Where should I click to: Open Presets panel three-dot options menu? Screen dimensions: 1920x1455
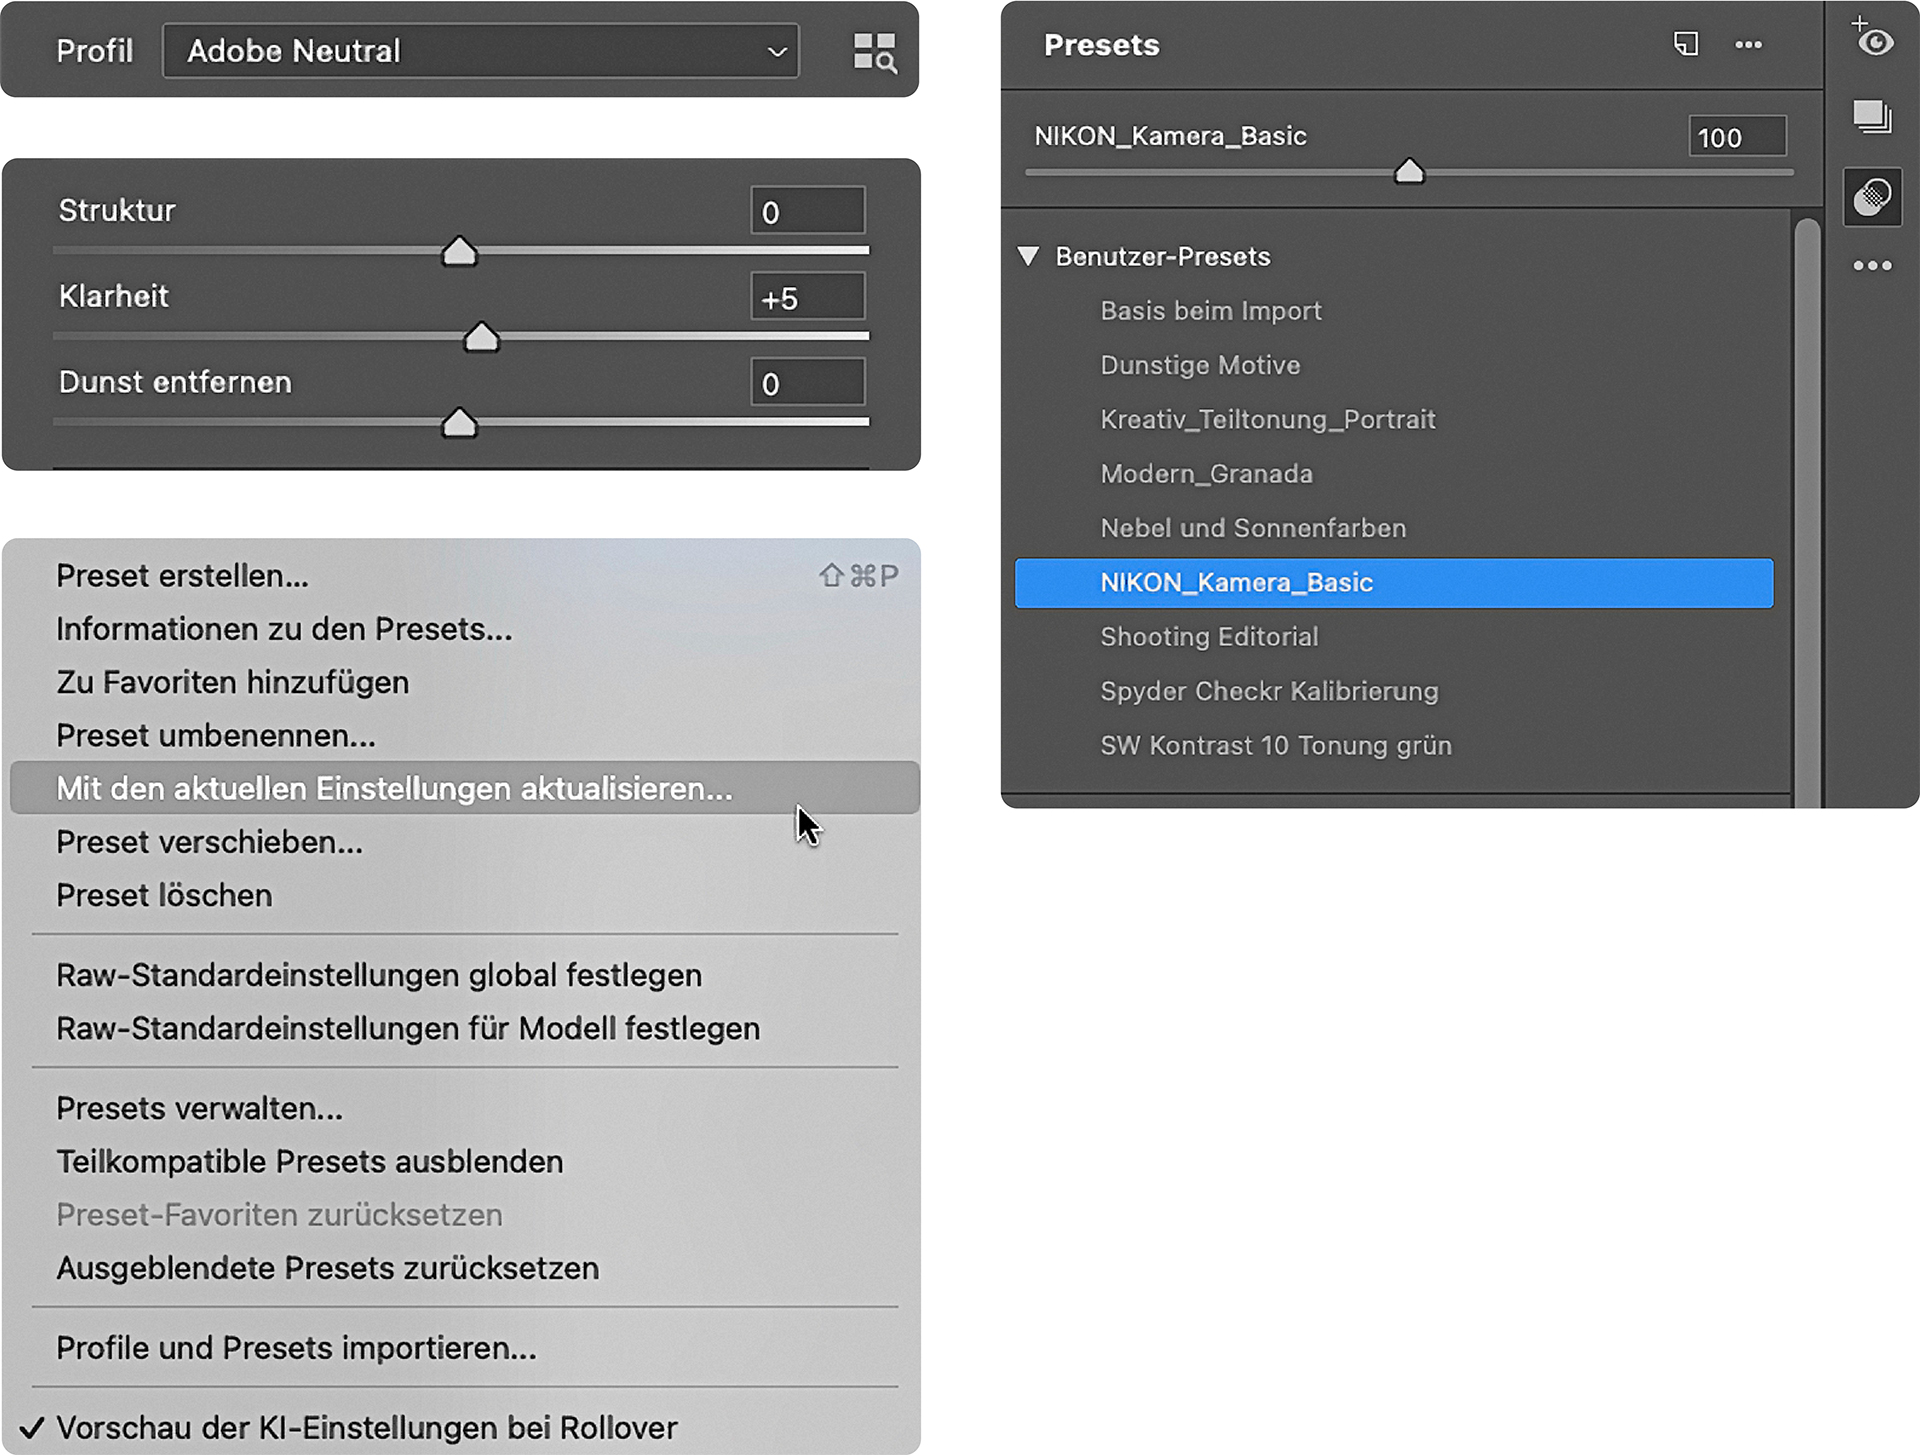[x=1748, y=45]
